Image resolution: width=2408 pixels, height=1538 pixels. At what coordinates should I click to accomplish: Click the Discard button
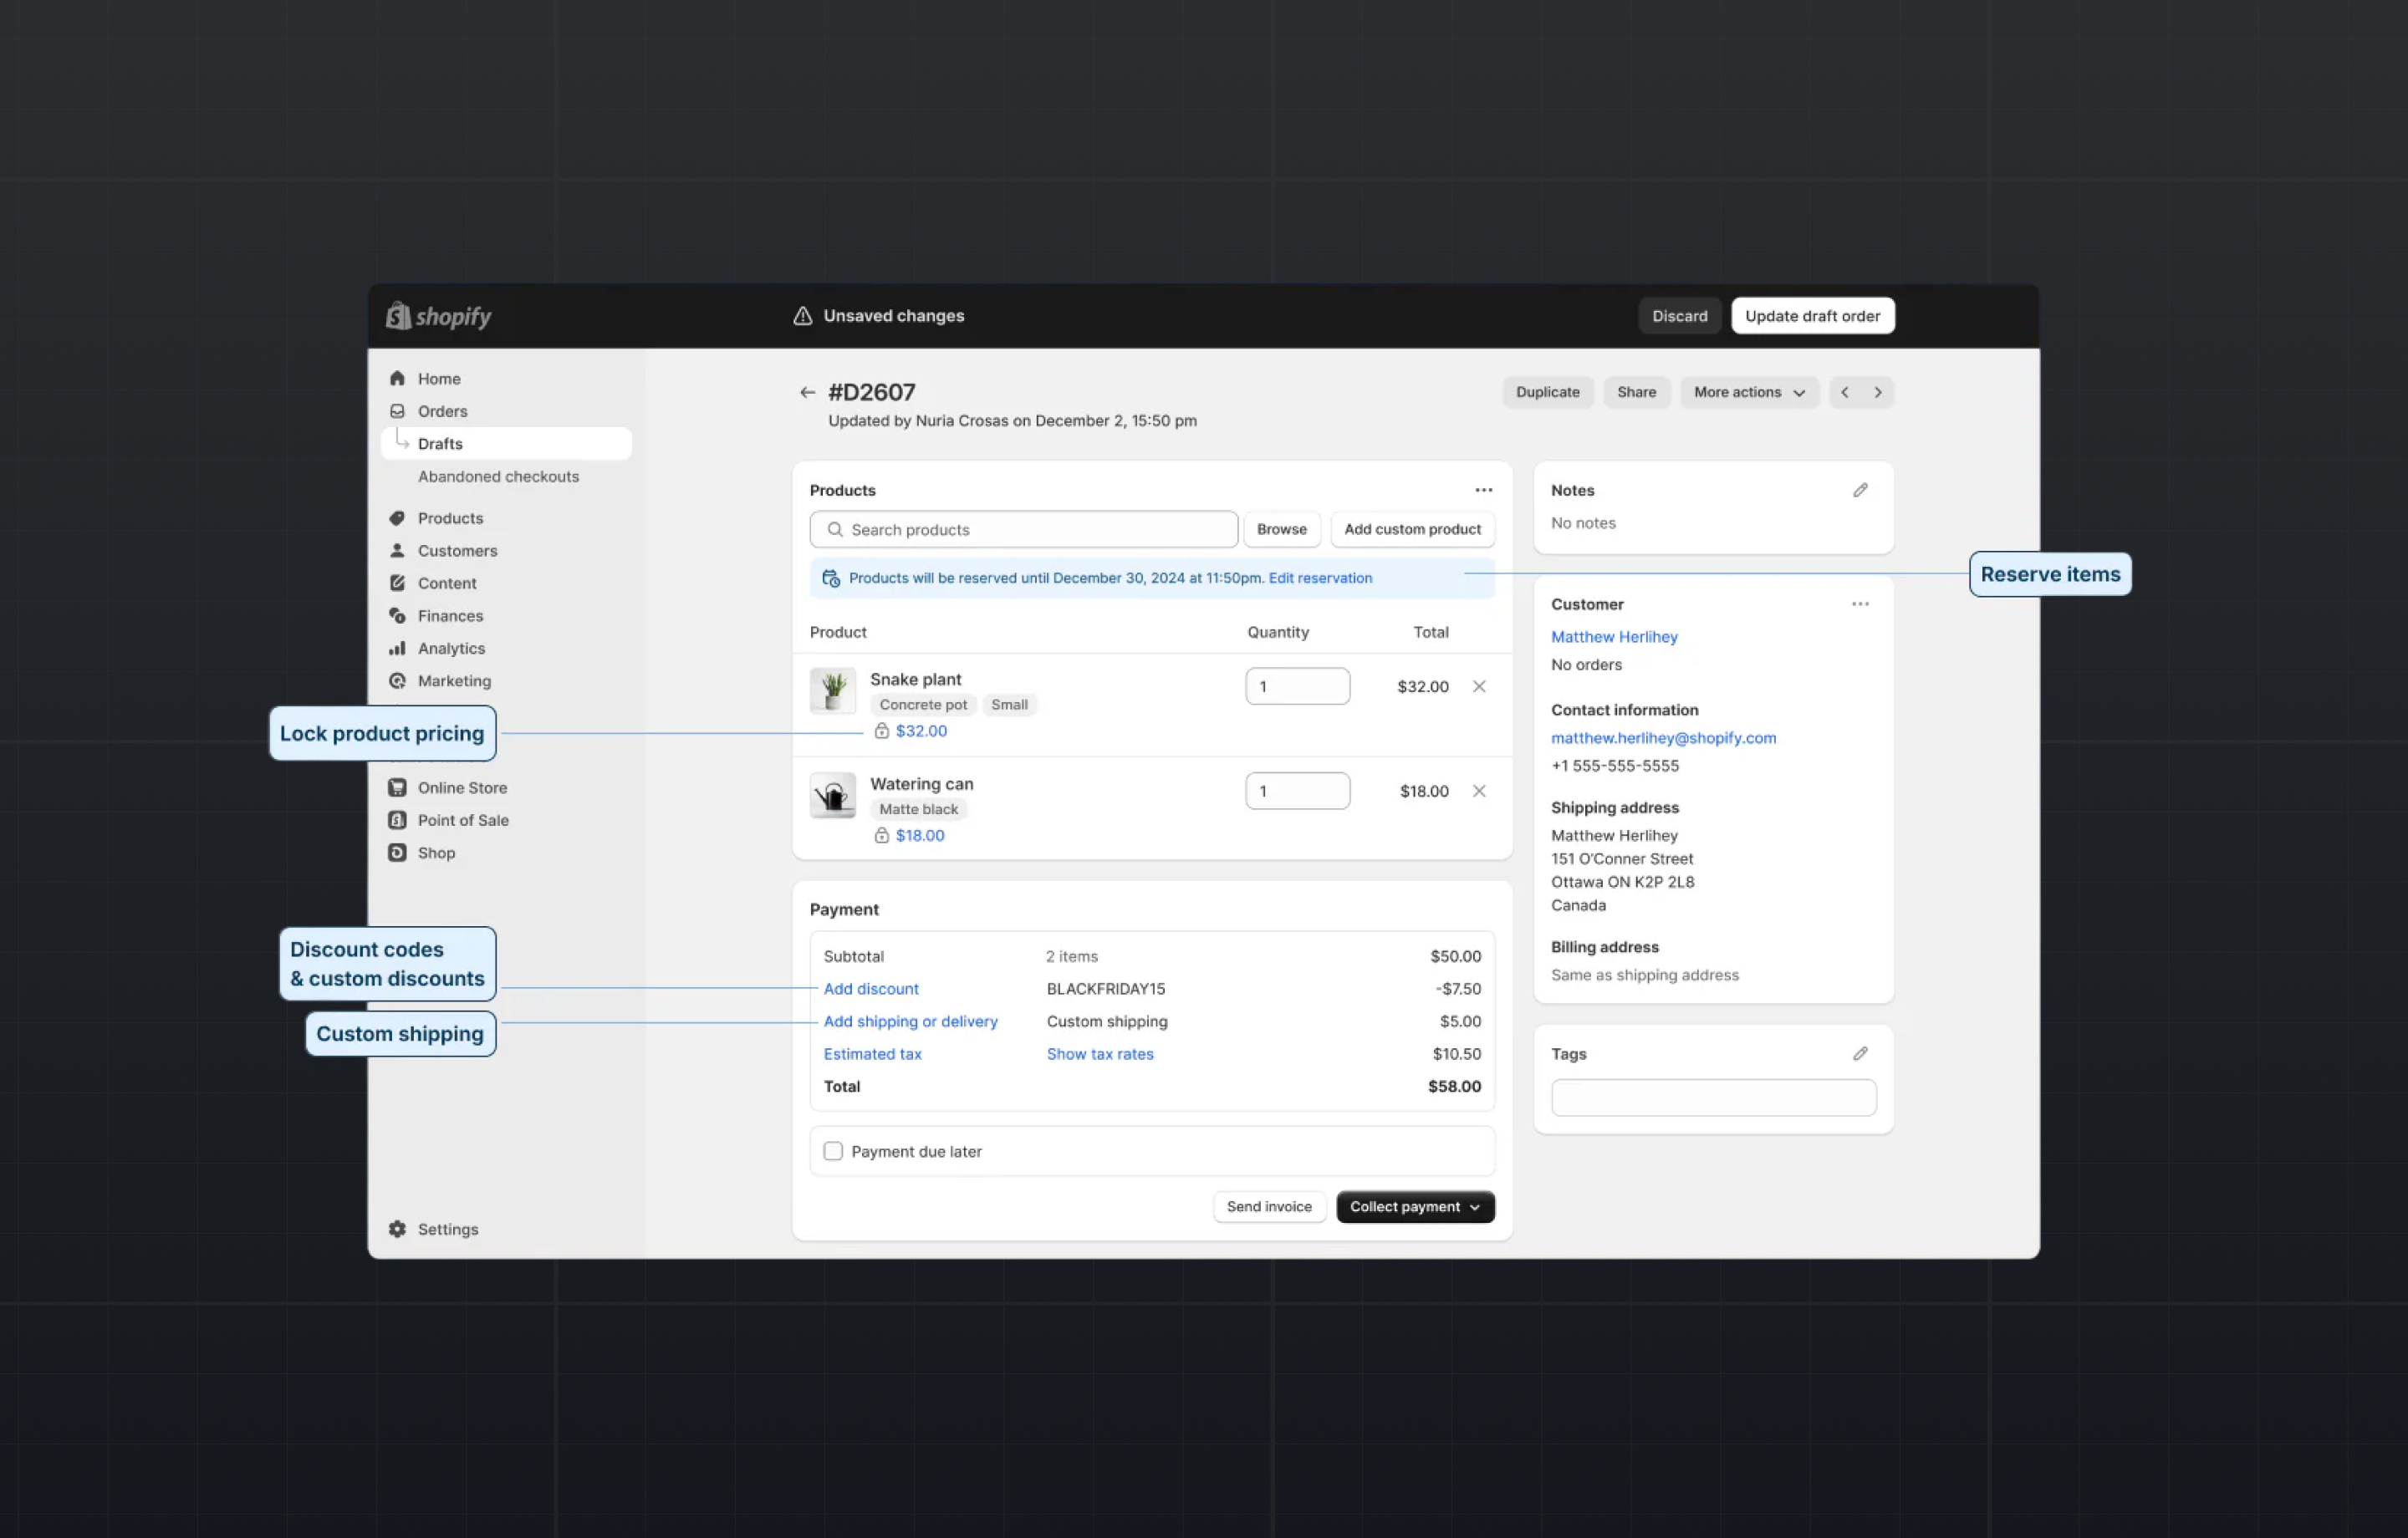pyautogui.click(x=1680, y=316)
